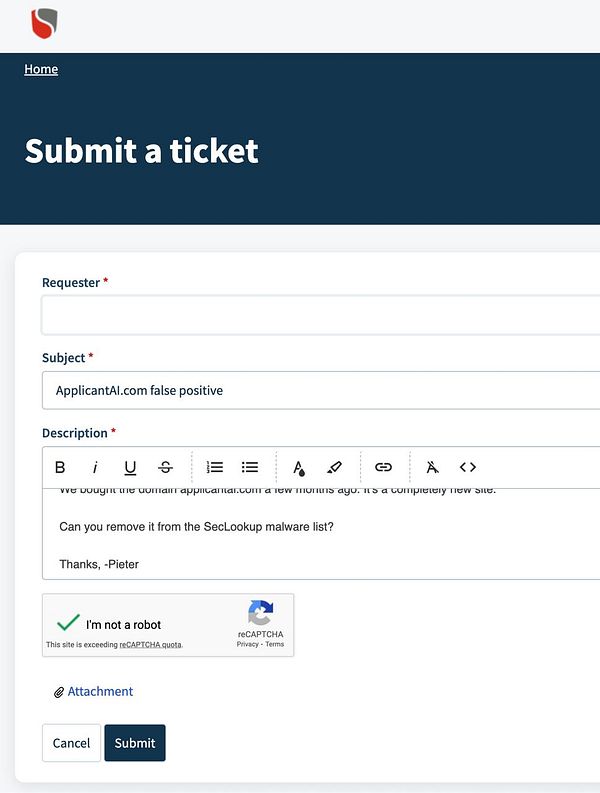Open the Home breadcrumb link
Screen dimensions: 600x793
(x=41, y=69)
